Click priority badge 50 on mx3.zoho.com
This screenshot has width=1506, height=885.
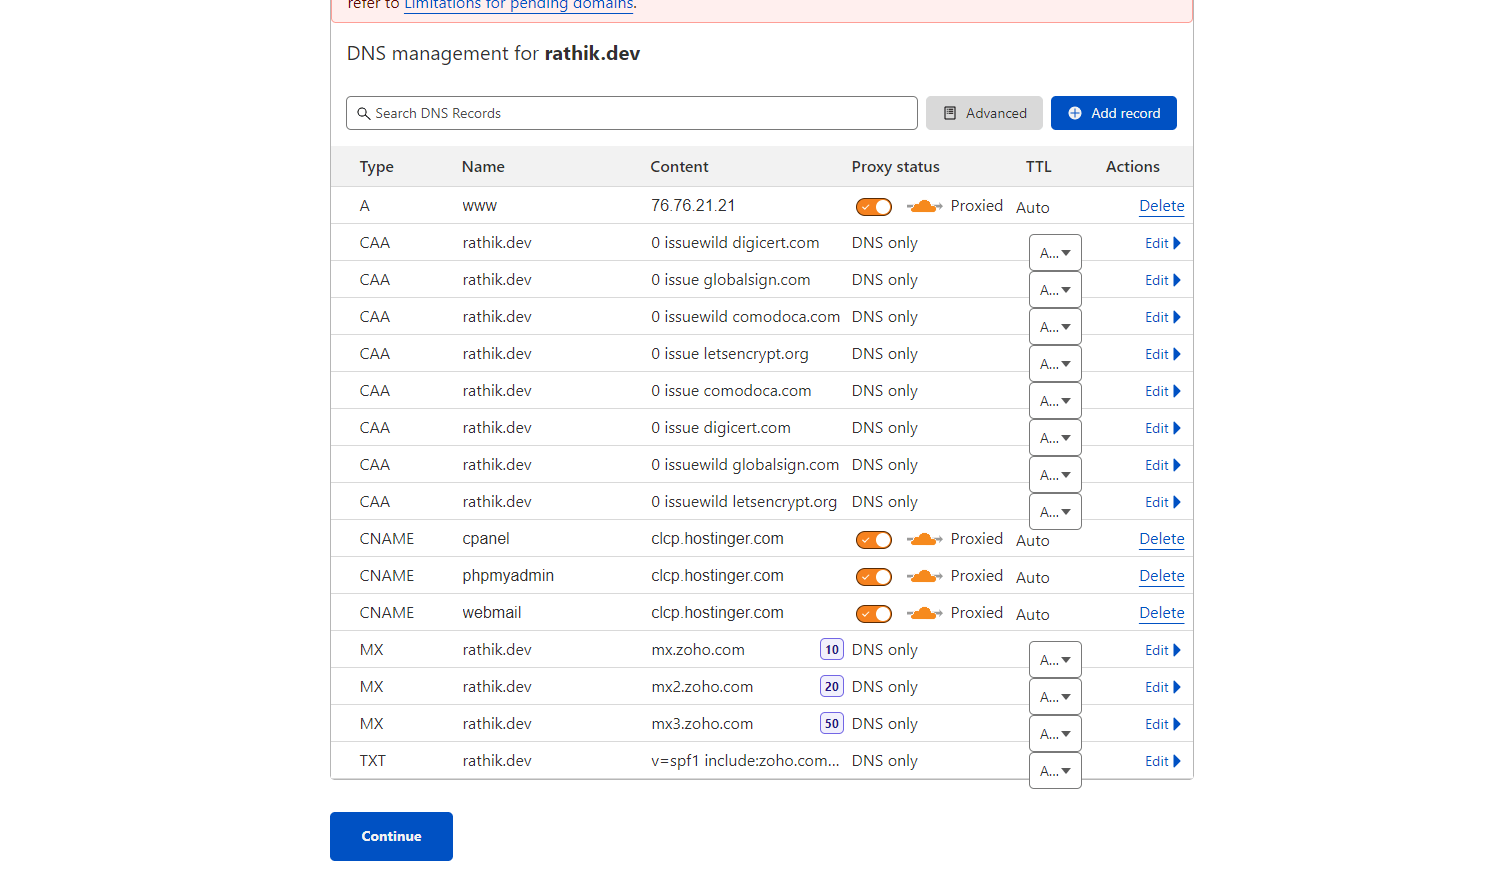pyautogui.click(x=831, y=724)
